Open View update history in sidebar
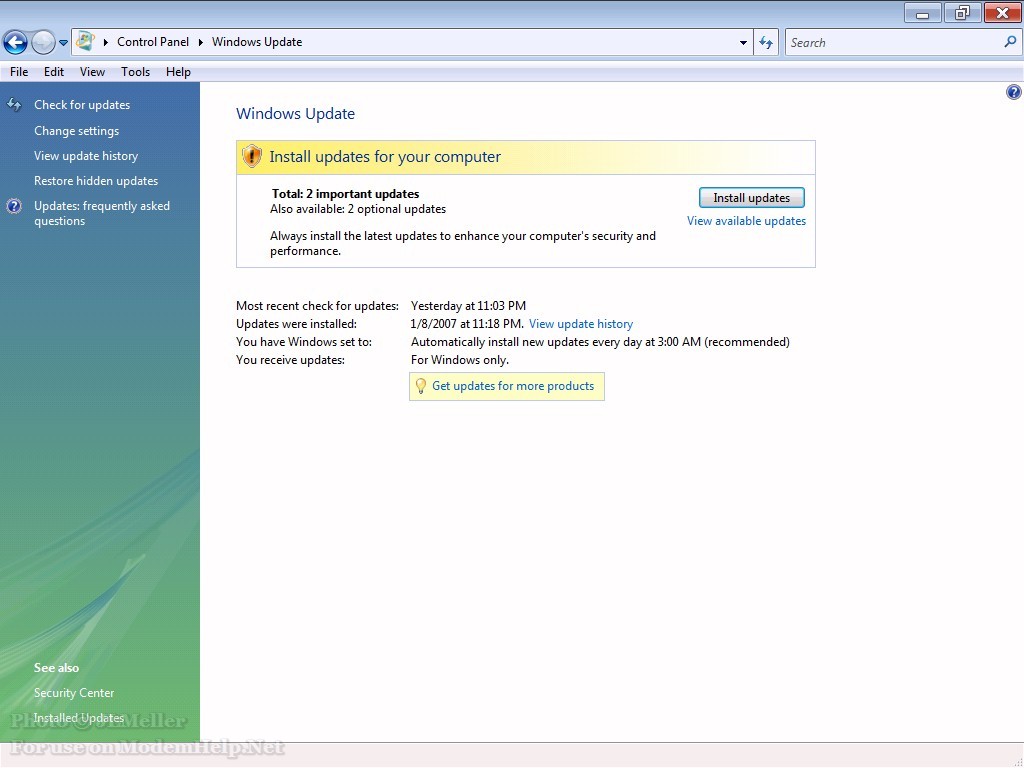Screen dimensions: 1024x768 click(86, 155)
